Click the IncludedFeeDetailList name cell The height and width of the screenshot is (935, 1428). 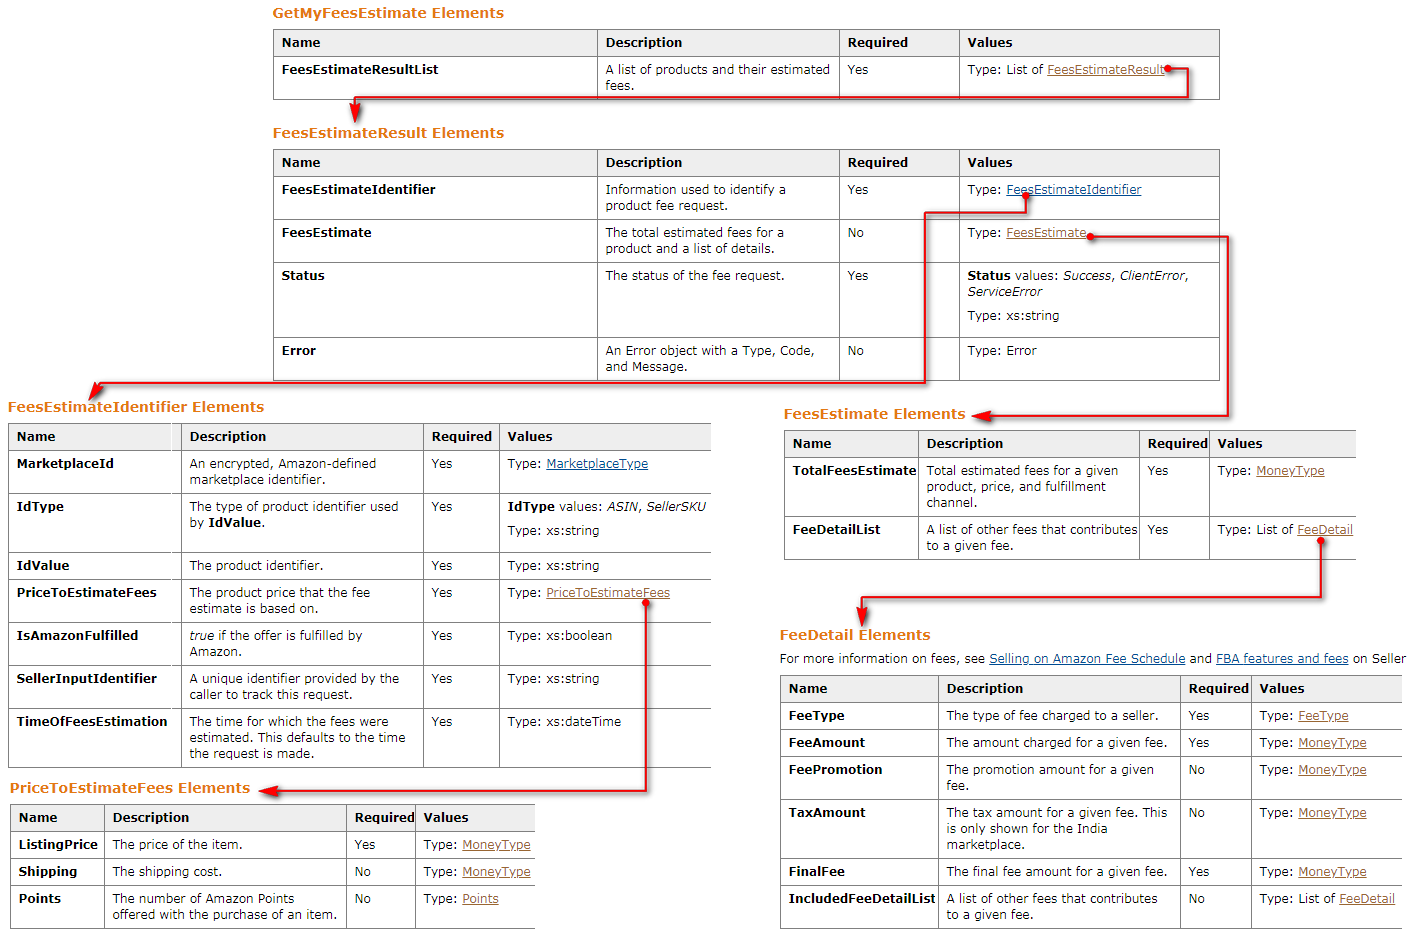click(859, 907)
